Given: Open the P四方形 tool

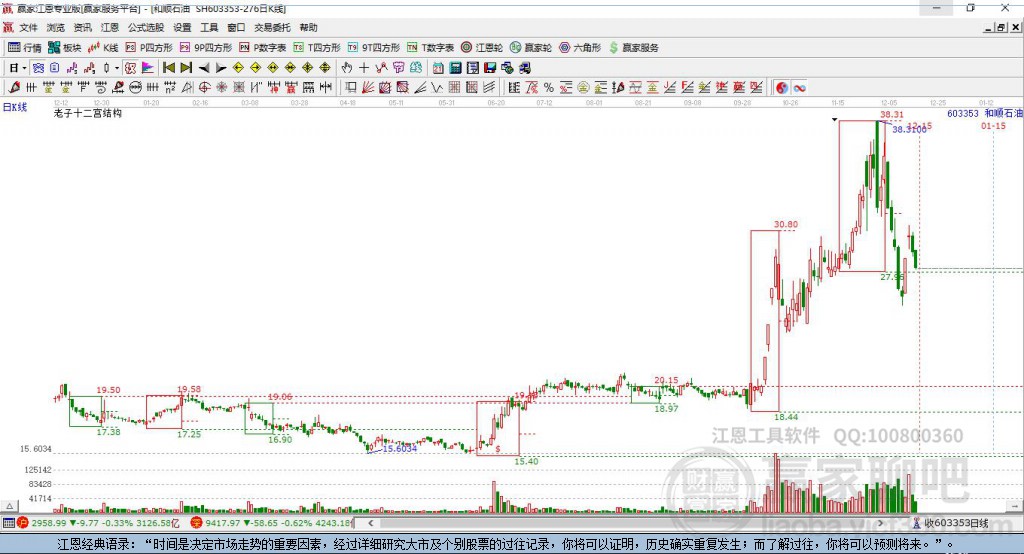Looking at the screenshot, I should [x=149, y=48].
